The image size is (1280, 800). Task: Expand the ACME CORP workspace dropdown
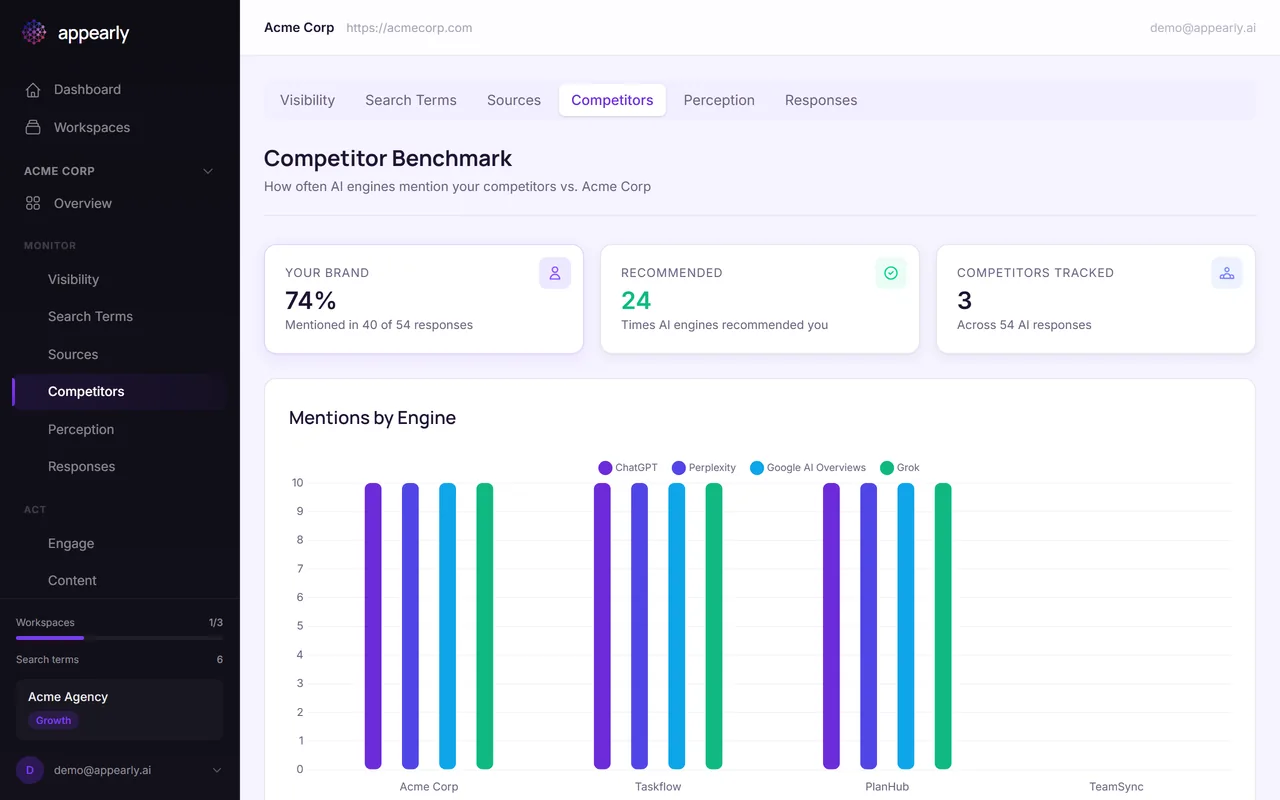point(208,170)
